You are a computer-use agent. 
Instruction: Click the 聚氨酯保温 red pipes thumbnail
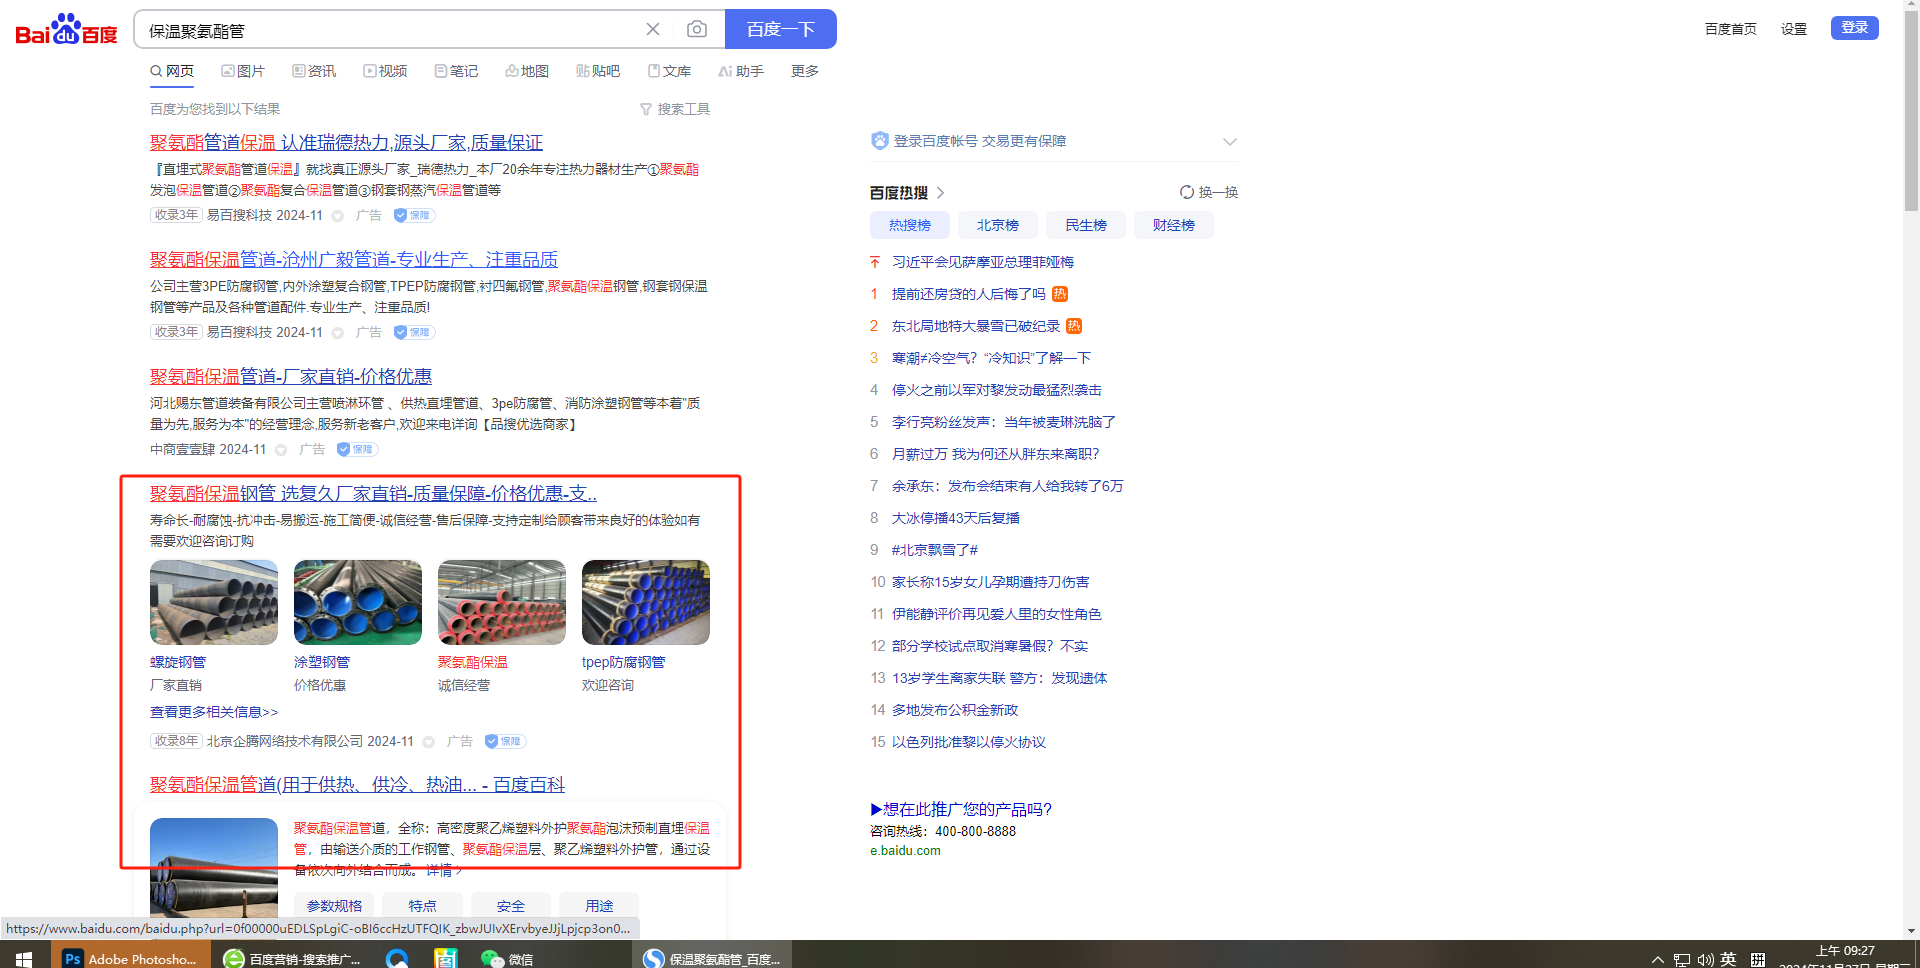(502, 602)
